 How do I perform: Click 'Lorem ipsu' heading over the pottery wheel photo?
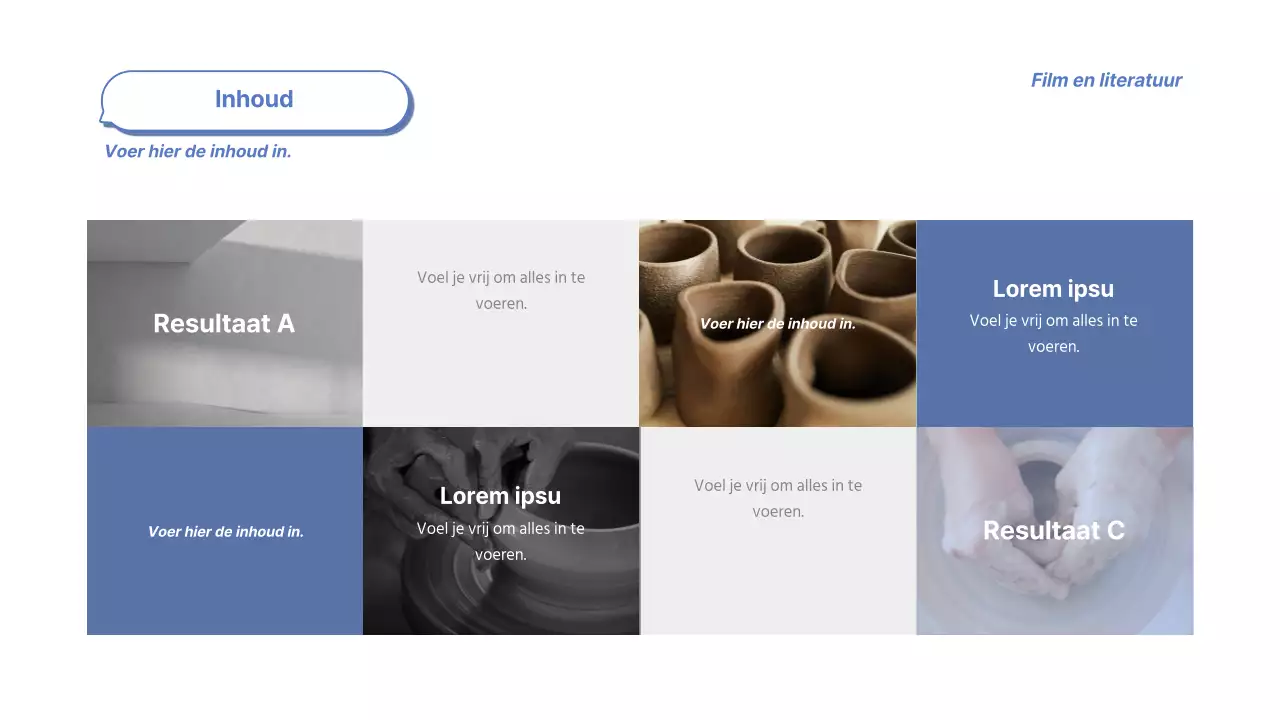[500, 496]
